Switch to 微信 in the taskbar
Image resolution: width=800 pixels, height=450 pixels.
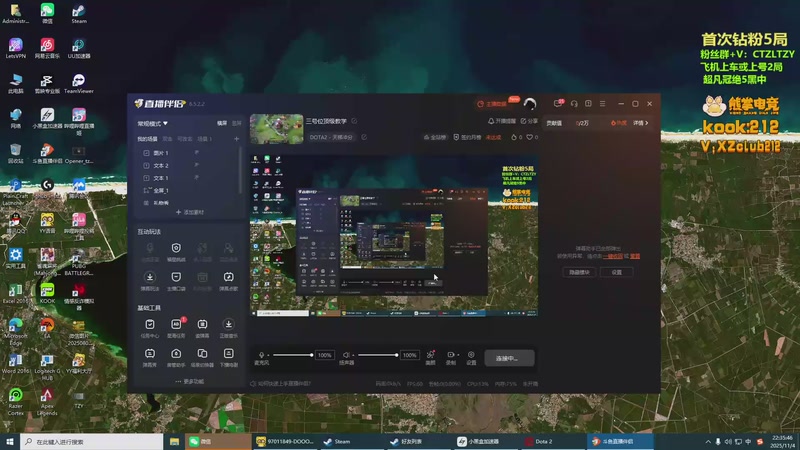click(x=218, y=441)
